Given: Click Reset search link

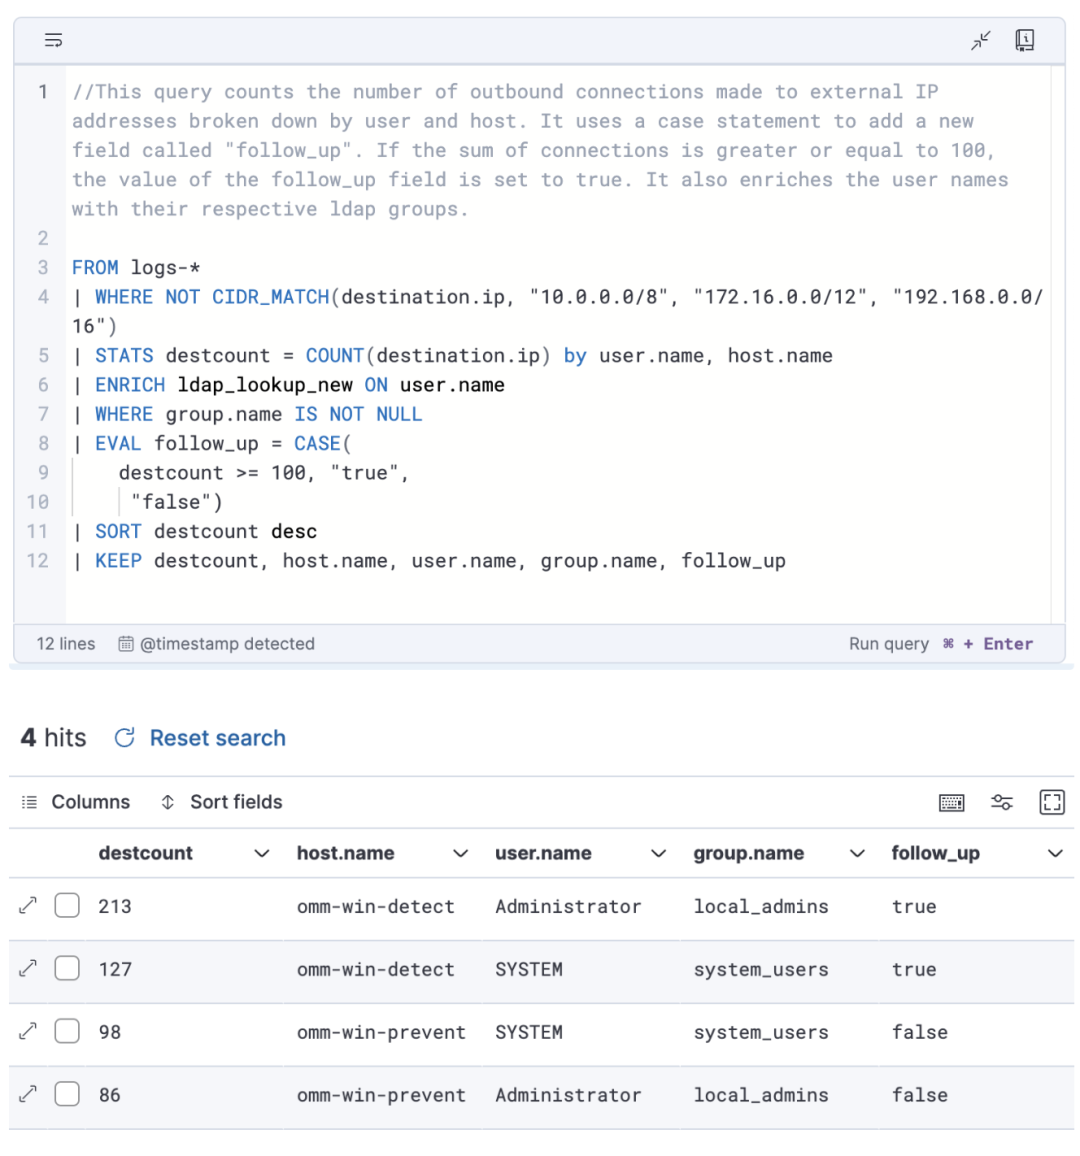Looking at the screenshot, I should point(217,738).
